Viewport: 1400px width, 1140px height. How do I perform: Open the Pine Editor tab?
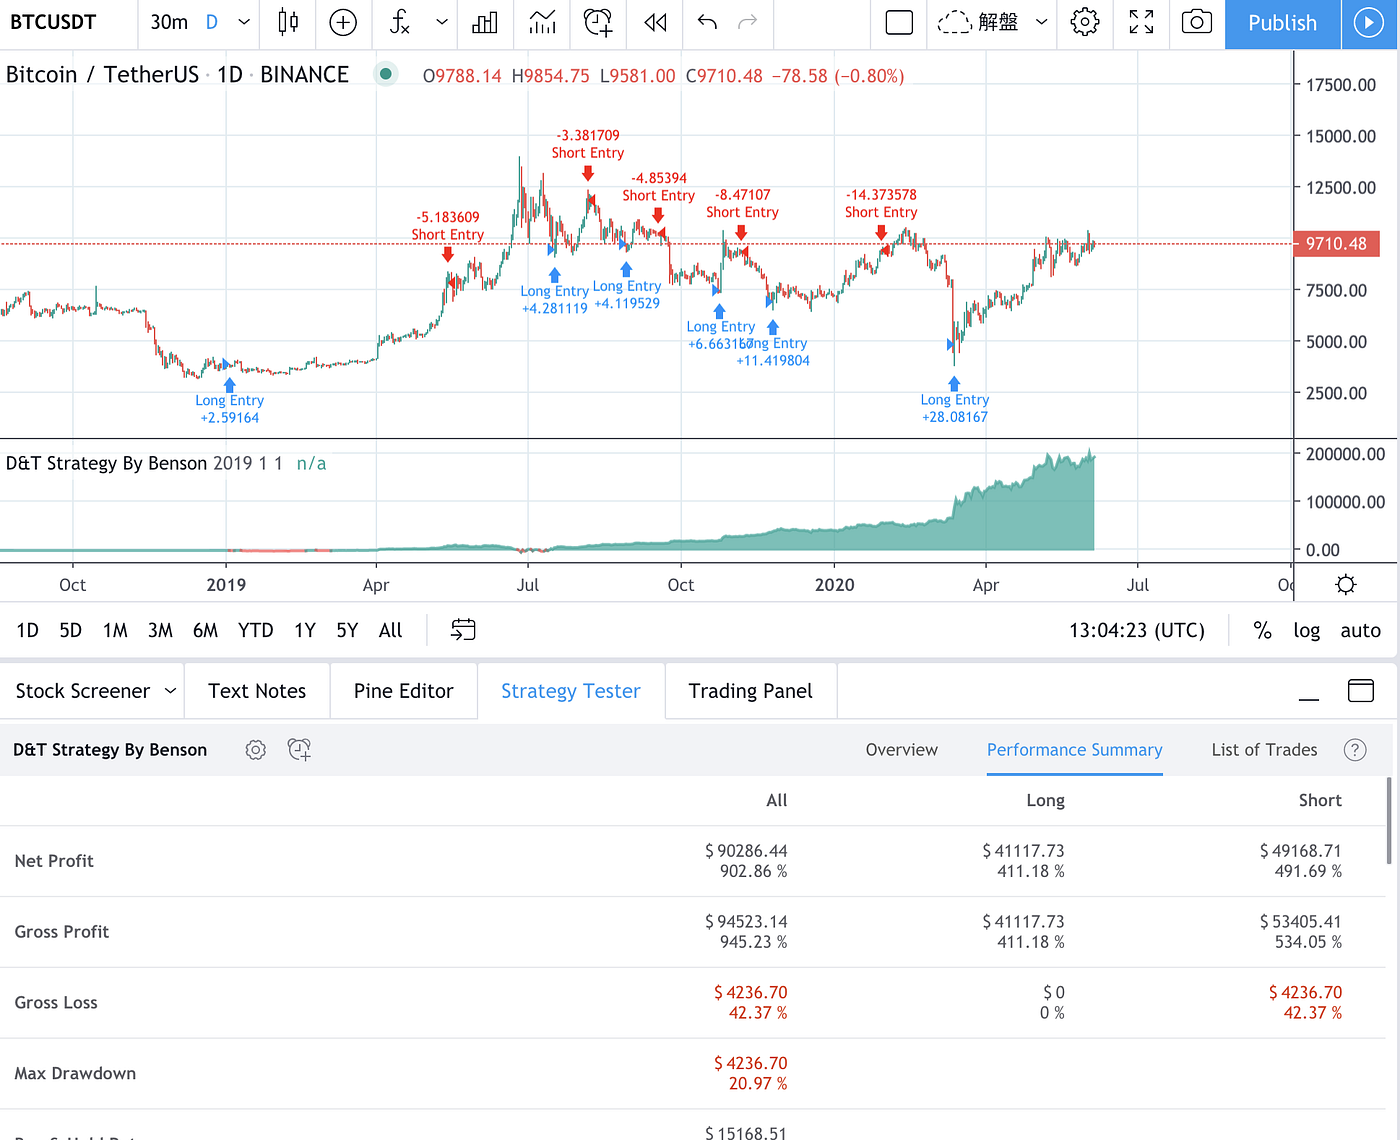click(x=404, y=691)
